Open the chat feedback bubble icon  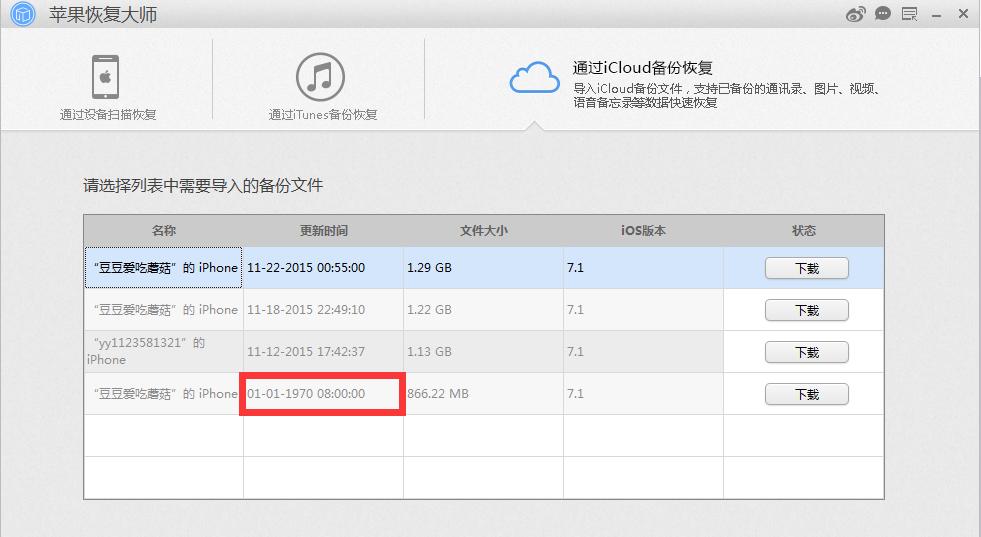[x=883, y=13]
